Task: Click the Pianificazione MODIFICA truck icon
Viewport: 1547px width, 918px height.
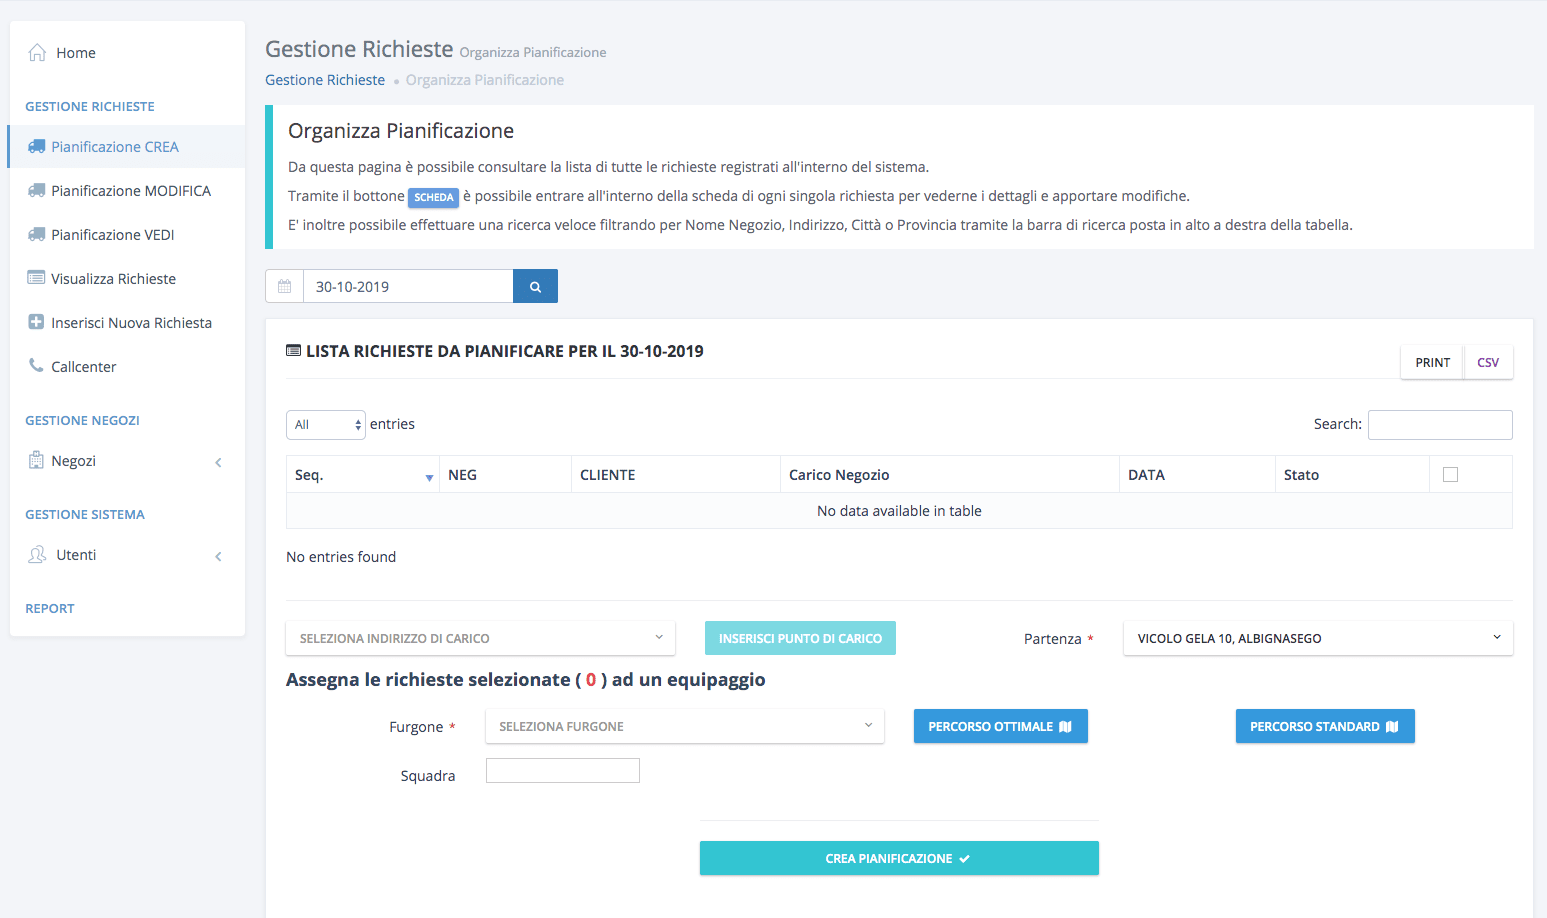Action: (37, 191)
